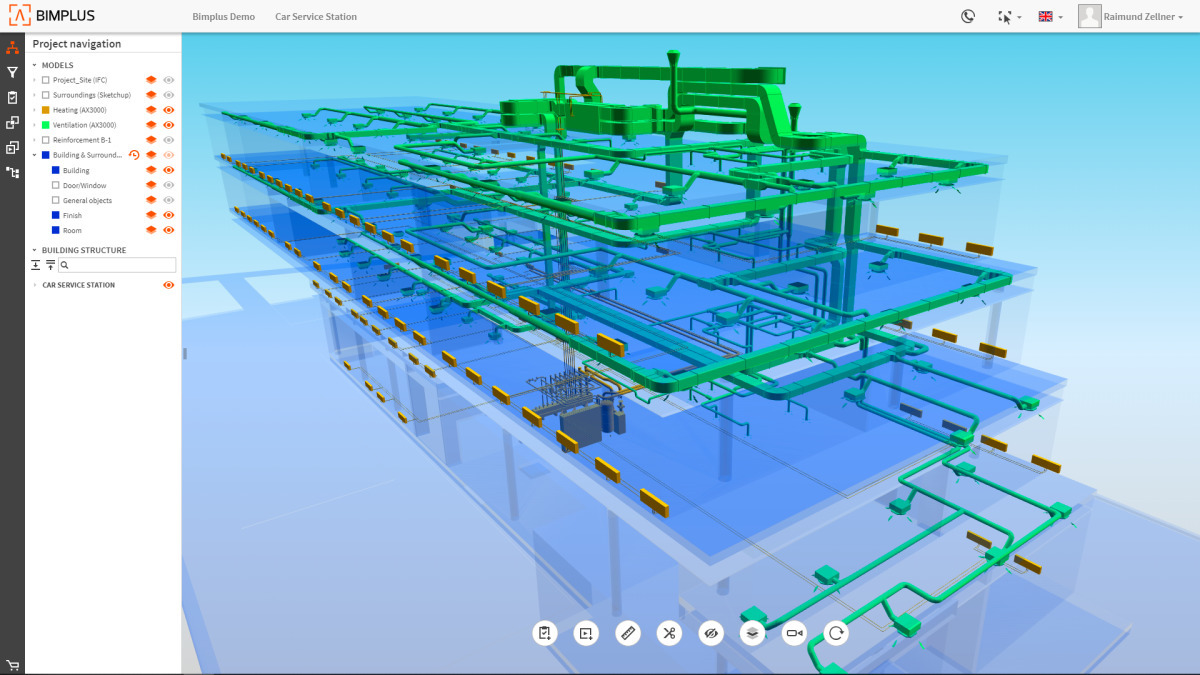Toggle visibility of Car Service Station
1200x675 pixels.
[169, 285]
